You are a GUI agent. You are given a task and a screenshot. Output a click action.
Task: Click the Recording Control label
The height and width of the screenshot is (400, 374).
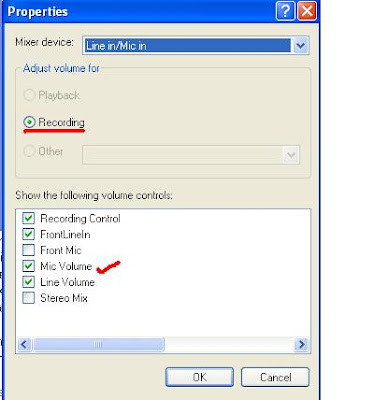pos(80,219)
